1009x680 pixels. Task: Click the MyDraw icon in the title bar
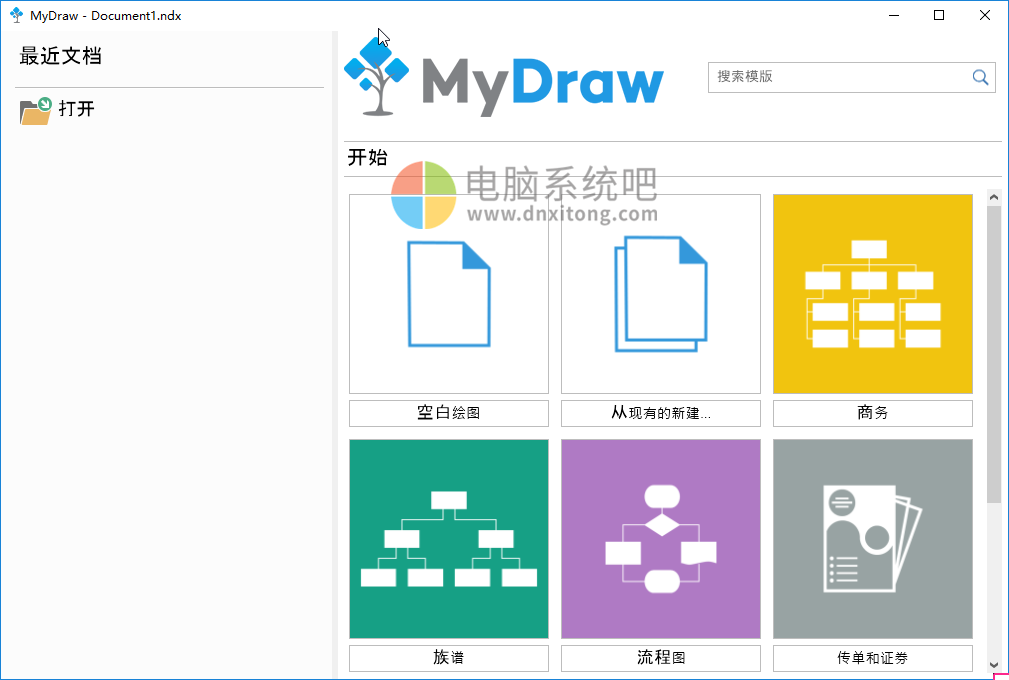tap(15, 15)
